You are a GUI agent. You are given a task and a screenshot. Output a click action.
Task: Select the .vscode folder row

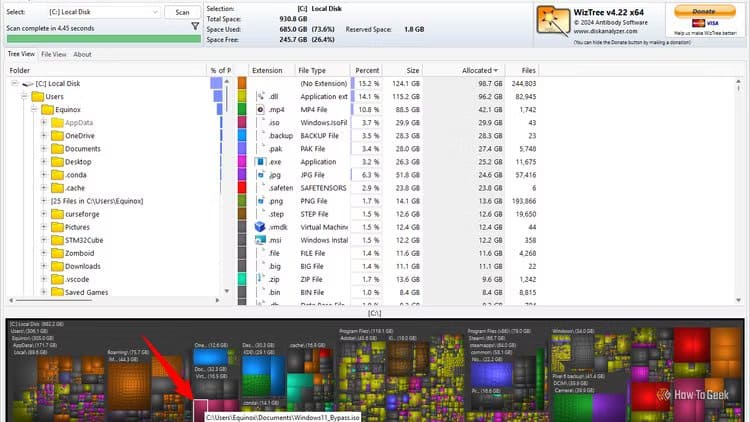[77, 279]
